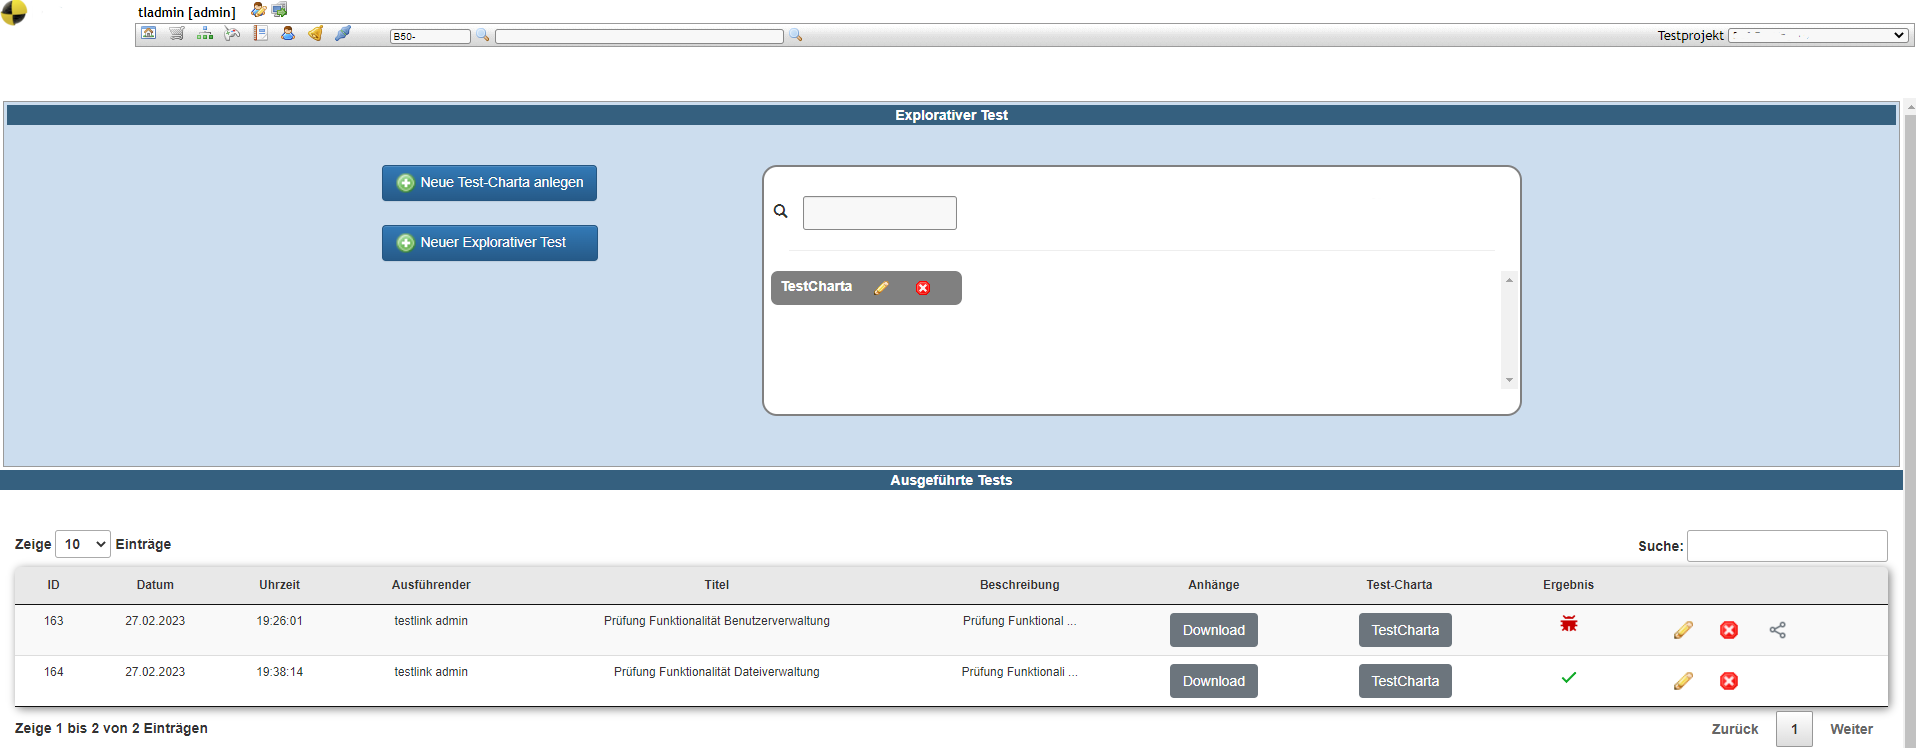Sort table by Ergebnis column header
Viewport: 1916px width, 748px height.
1568,585
